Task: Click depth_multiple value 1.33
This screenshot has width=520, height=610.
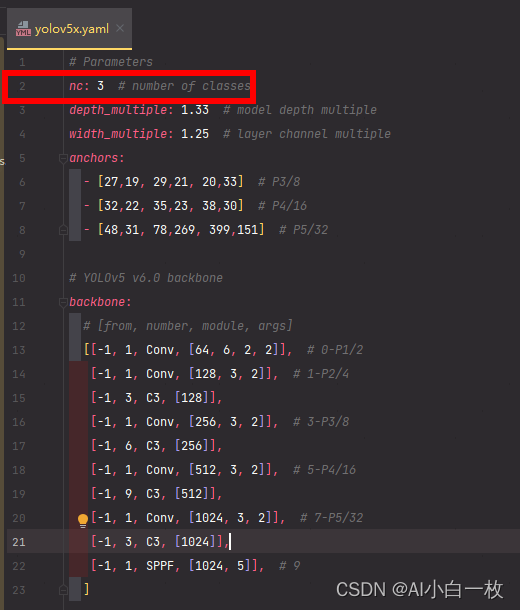Action: coord(195,110)
